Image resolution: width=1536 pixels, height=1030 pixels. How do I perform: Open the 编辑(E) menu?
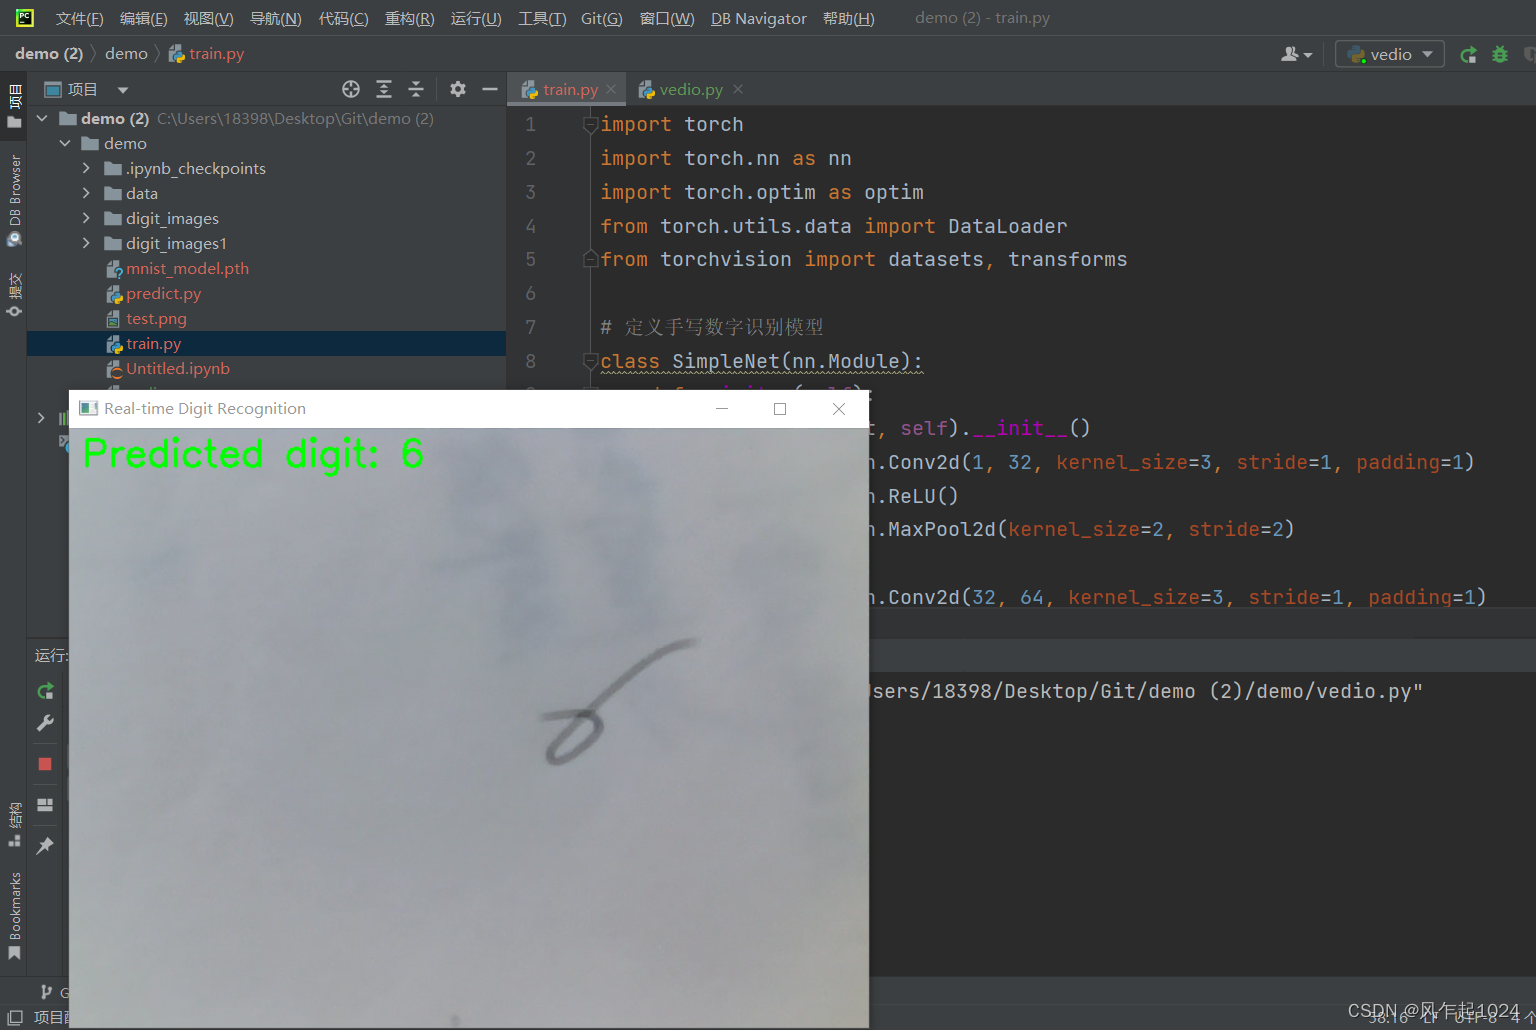[x=143, y=18]
